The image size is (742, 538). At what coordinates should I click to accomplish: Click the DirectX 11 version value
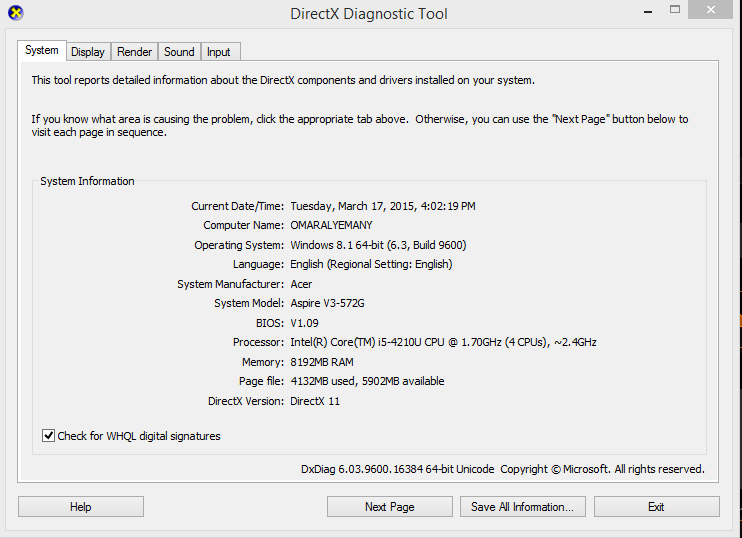(x=315, y=401)
